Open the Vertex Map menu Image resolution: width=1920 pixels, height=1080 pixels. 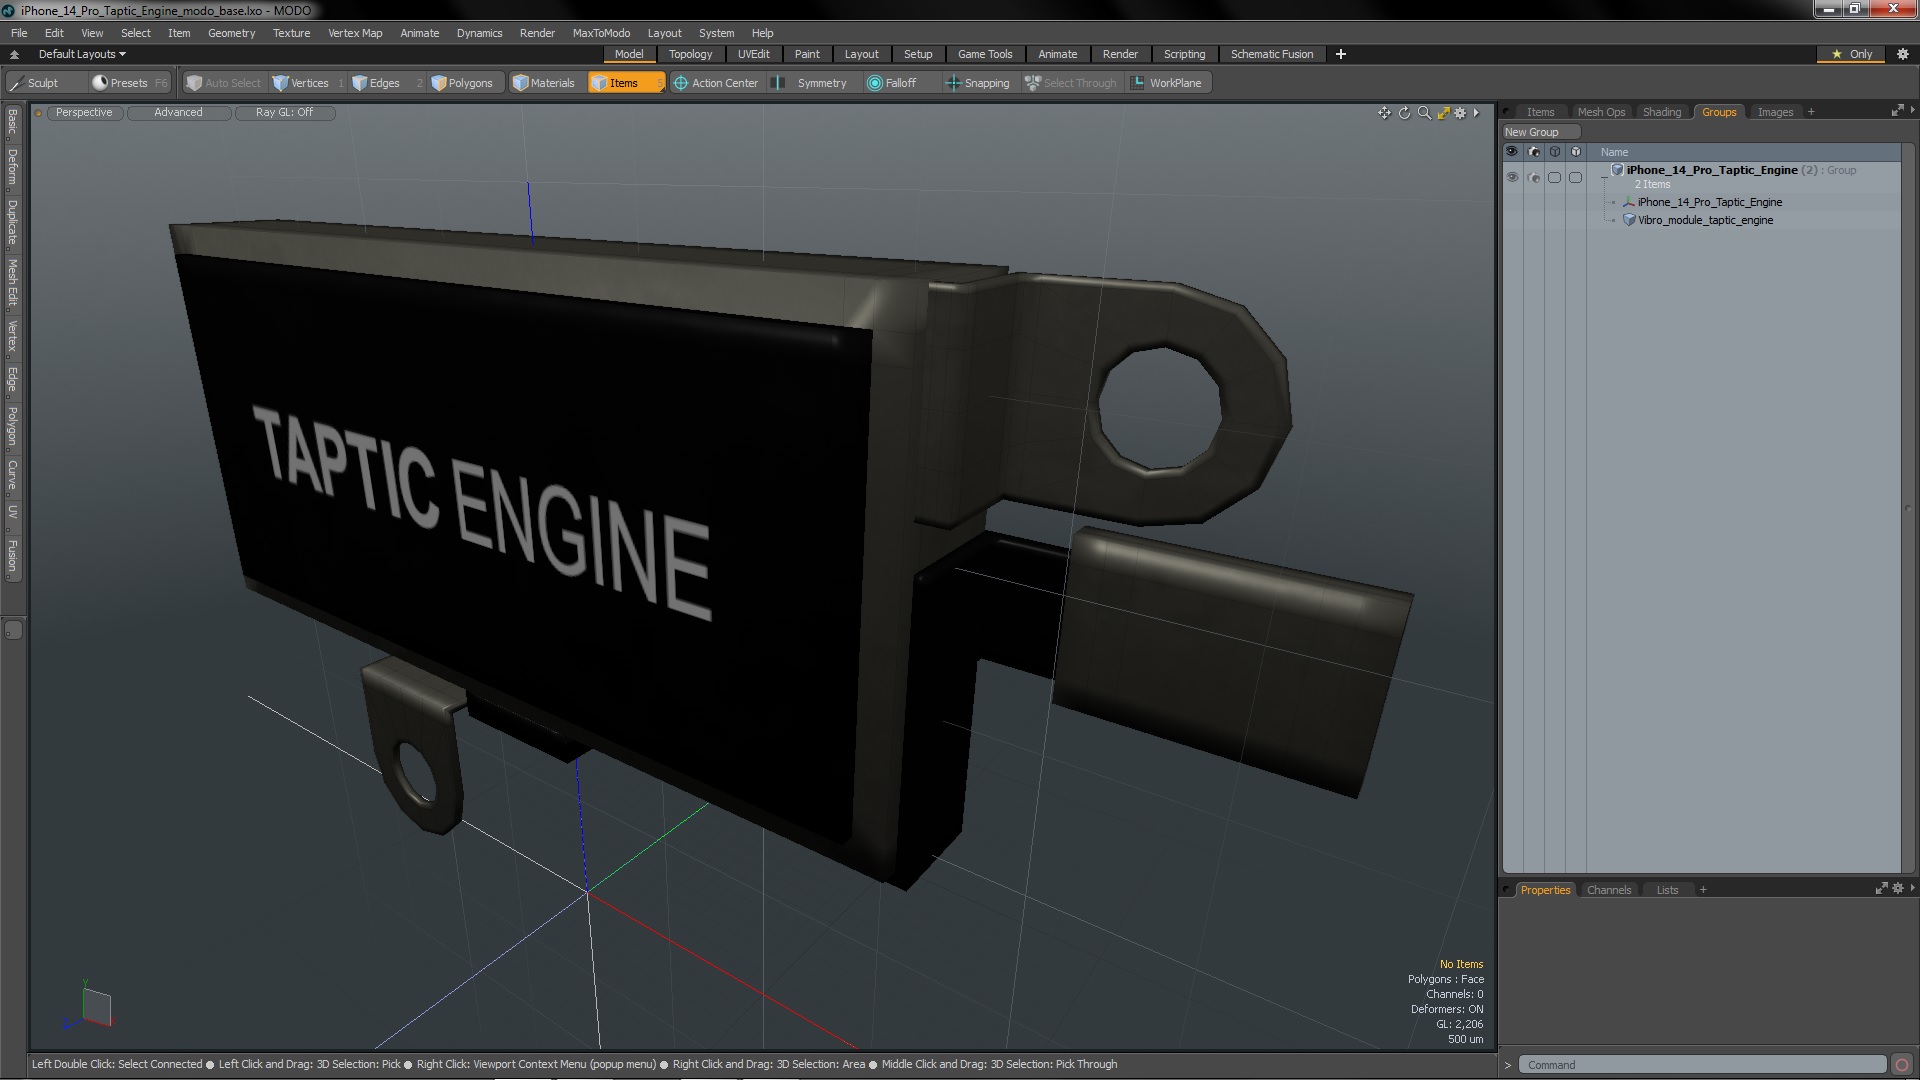pos(355,33)
